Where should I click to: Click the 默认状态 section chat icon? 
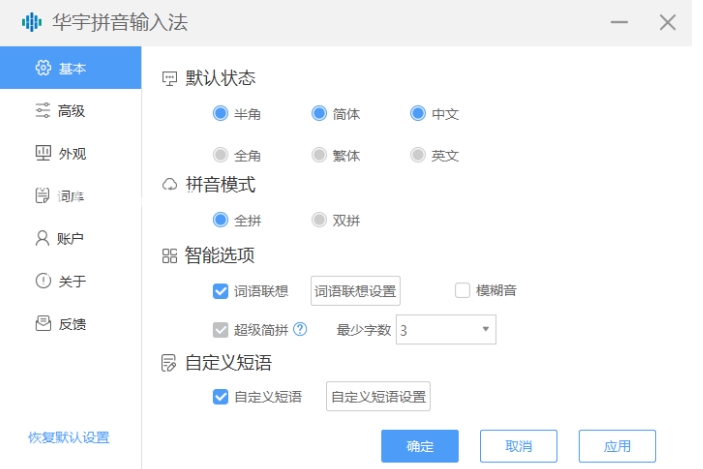click(x=169, y=79)
